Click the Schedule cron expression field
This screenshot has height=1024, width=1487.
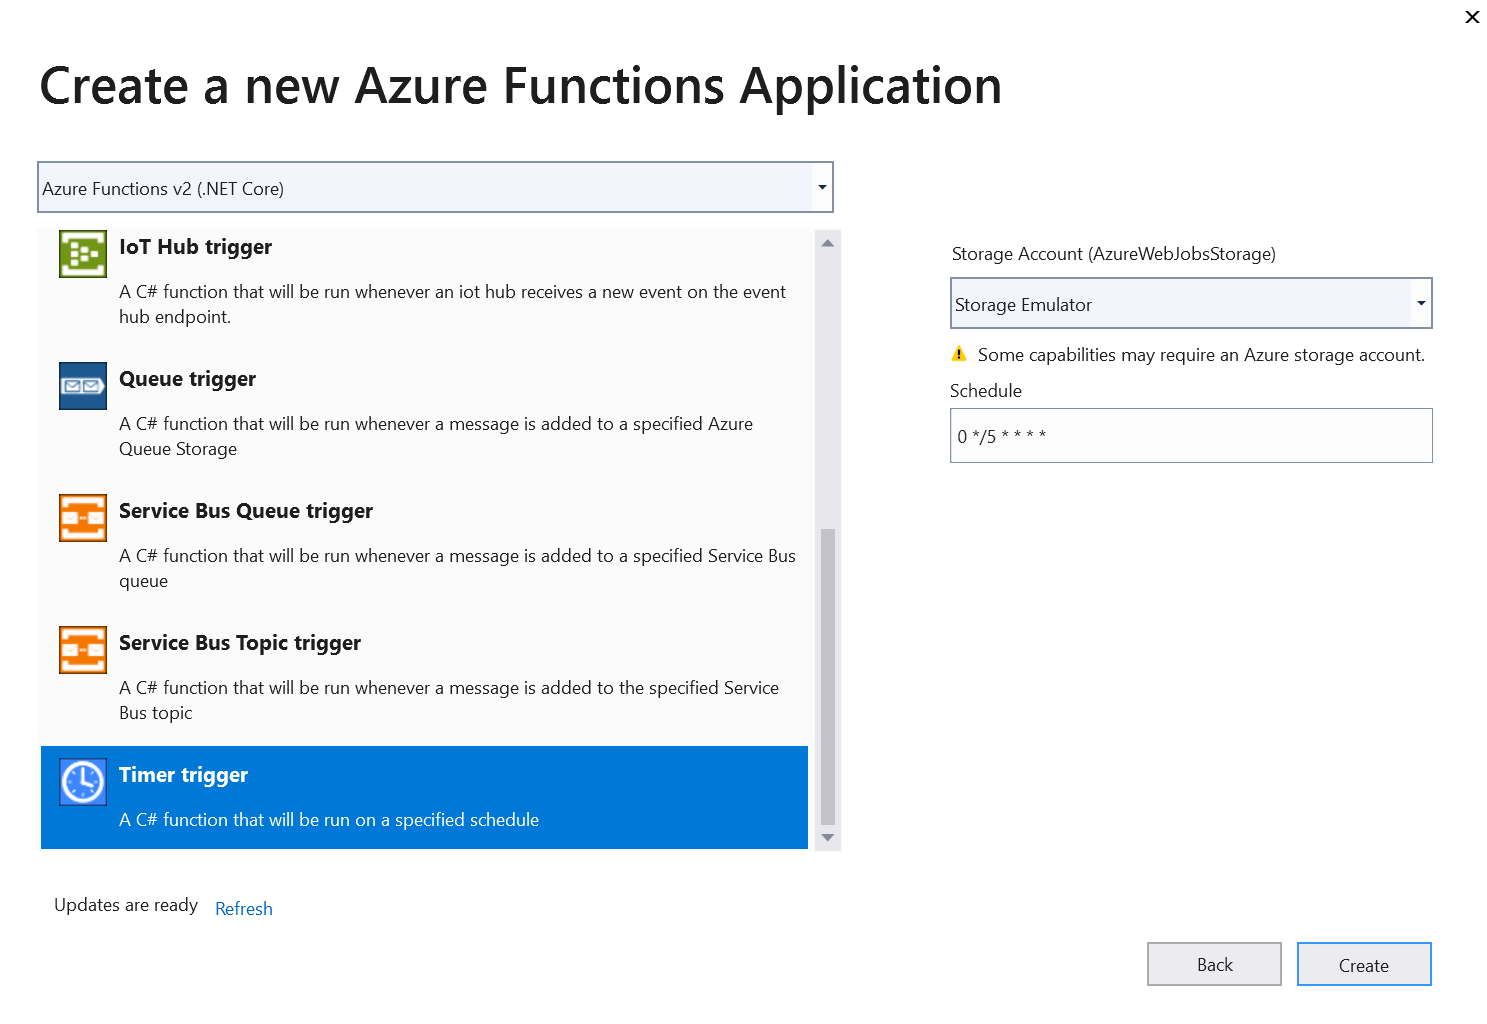1191,436
